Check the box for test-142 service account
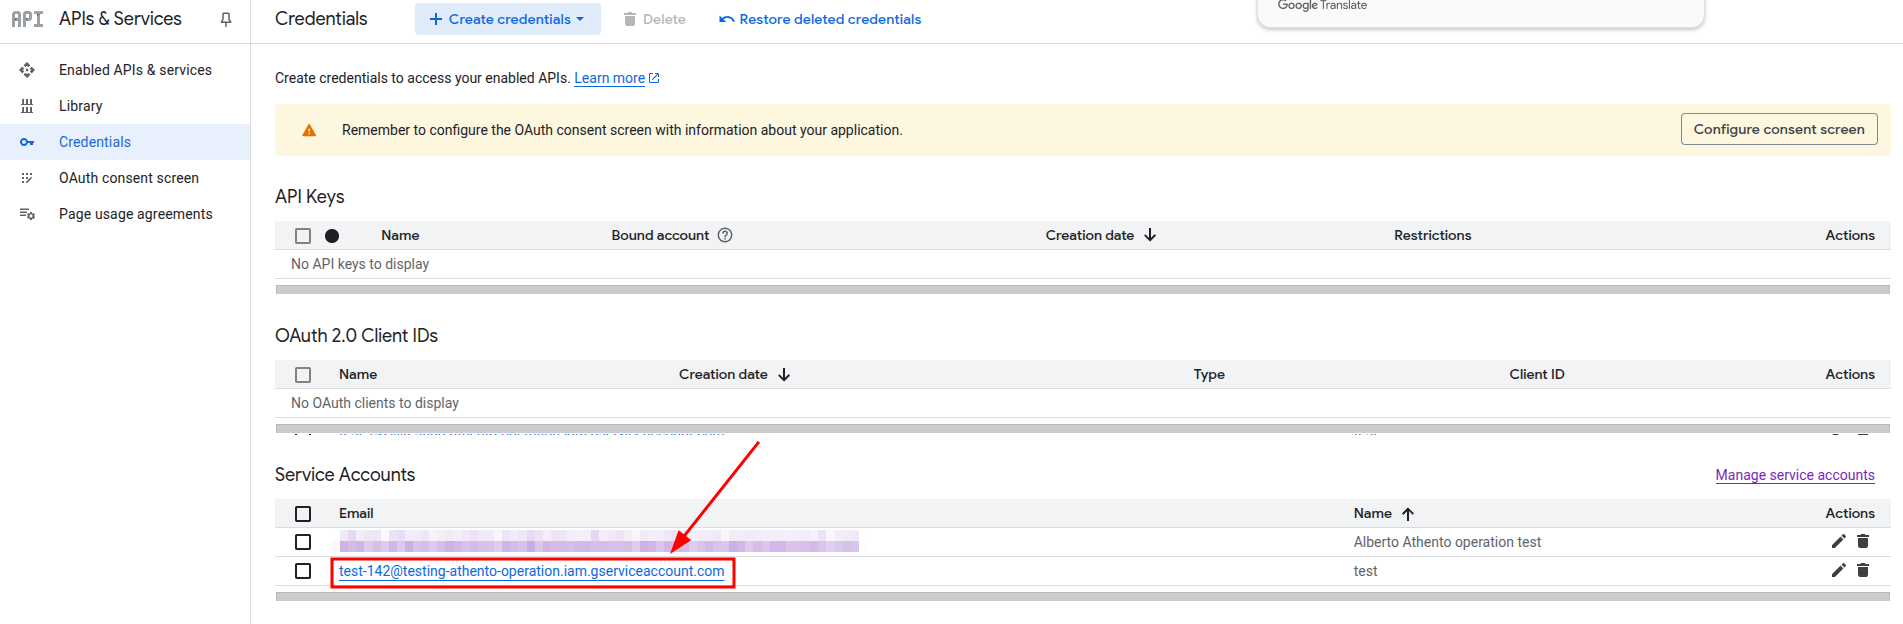 [303, 571]
